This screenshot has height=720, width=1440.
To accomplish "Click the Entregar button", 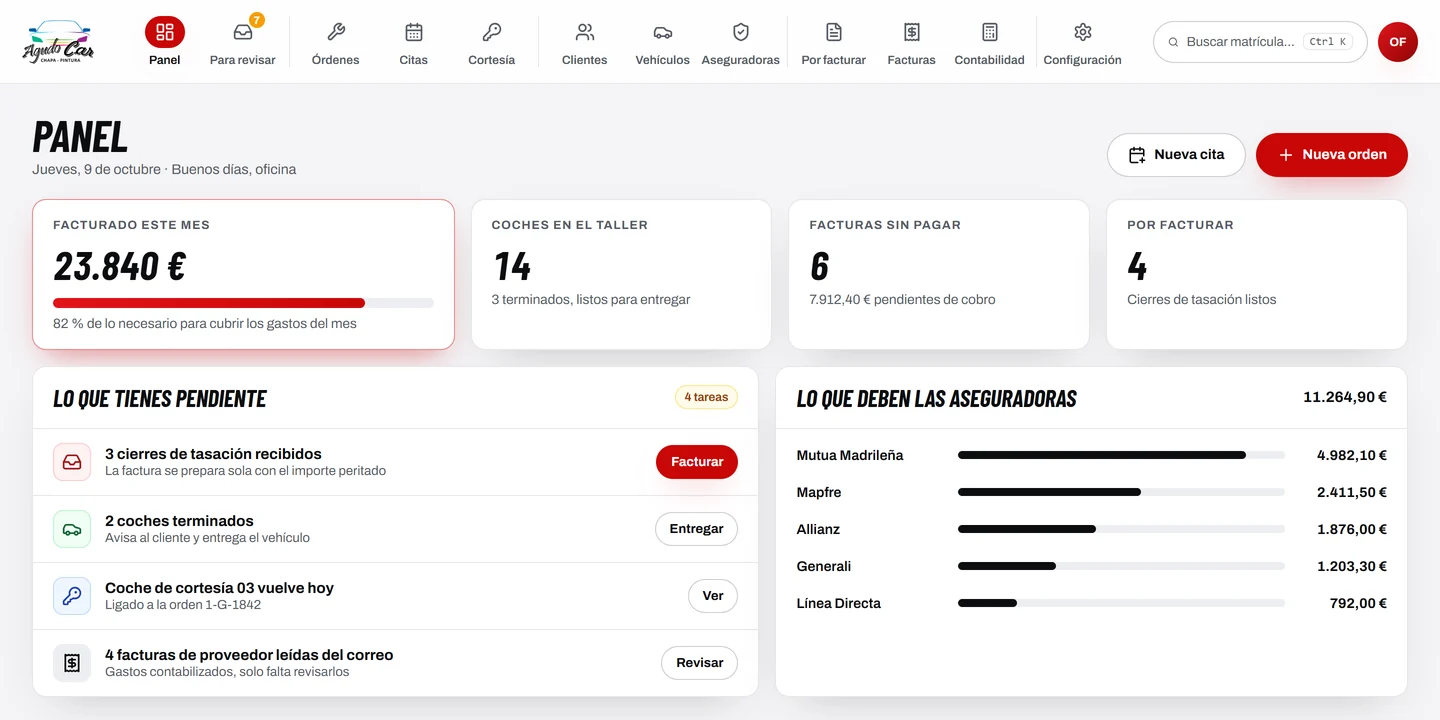I will [x=696, y=529].
